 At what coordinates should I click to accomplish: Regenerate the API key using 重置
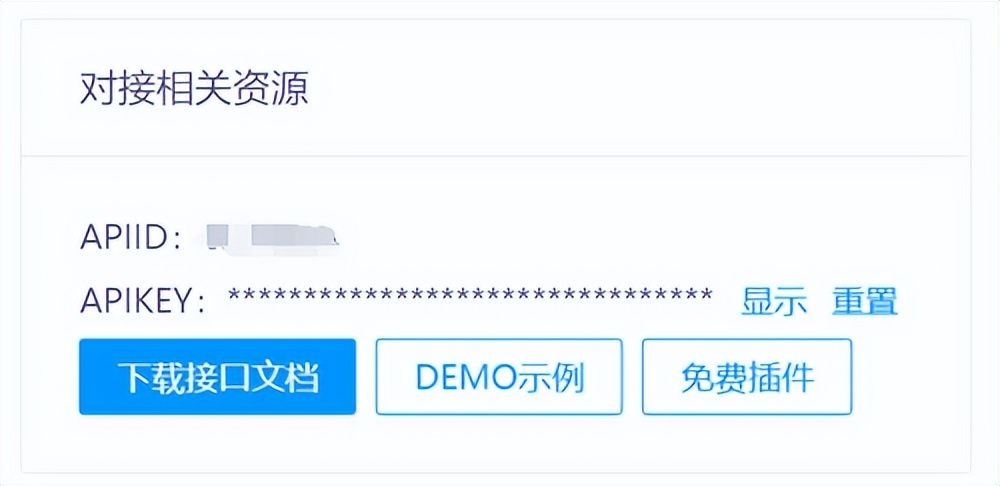tap(865, 300)
